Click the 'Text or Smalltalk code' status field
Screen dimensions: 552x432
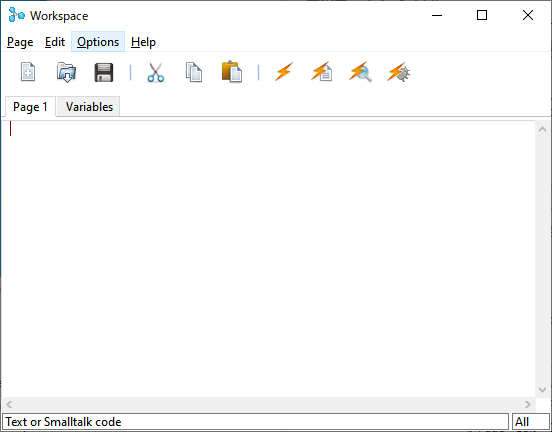(256, 422)
